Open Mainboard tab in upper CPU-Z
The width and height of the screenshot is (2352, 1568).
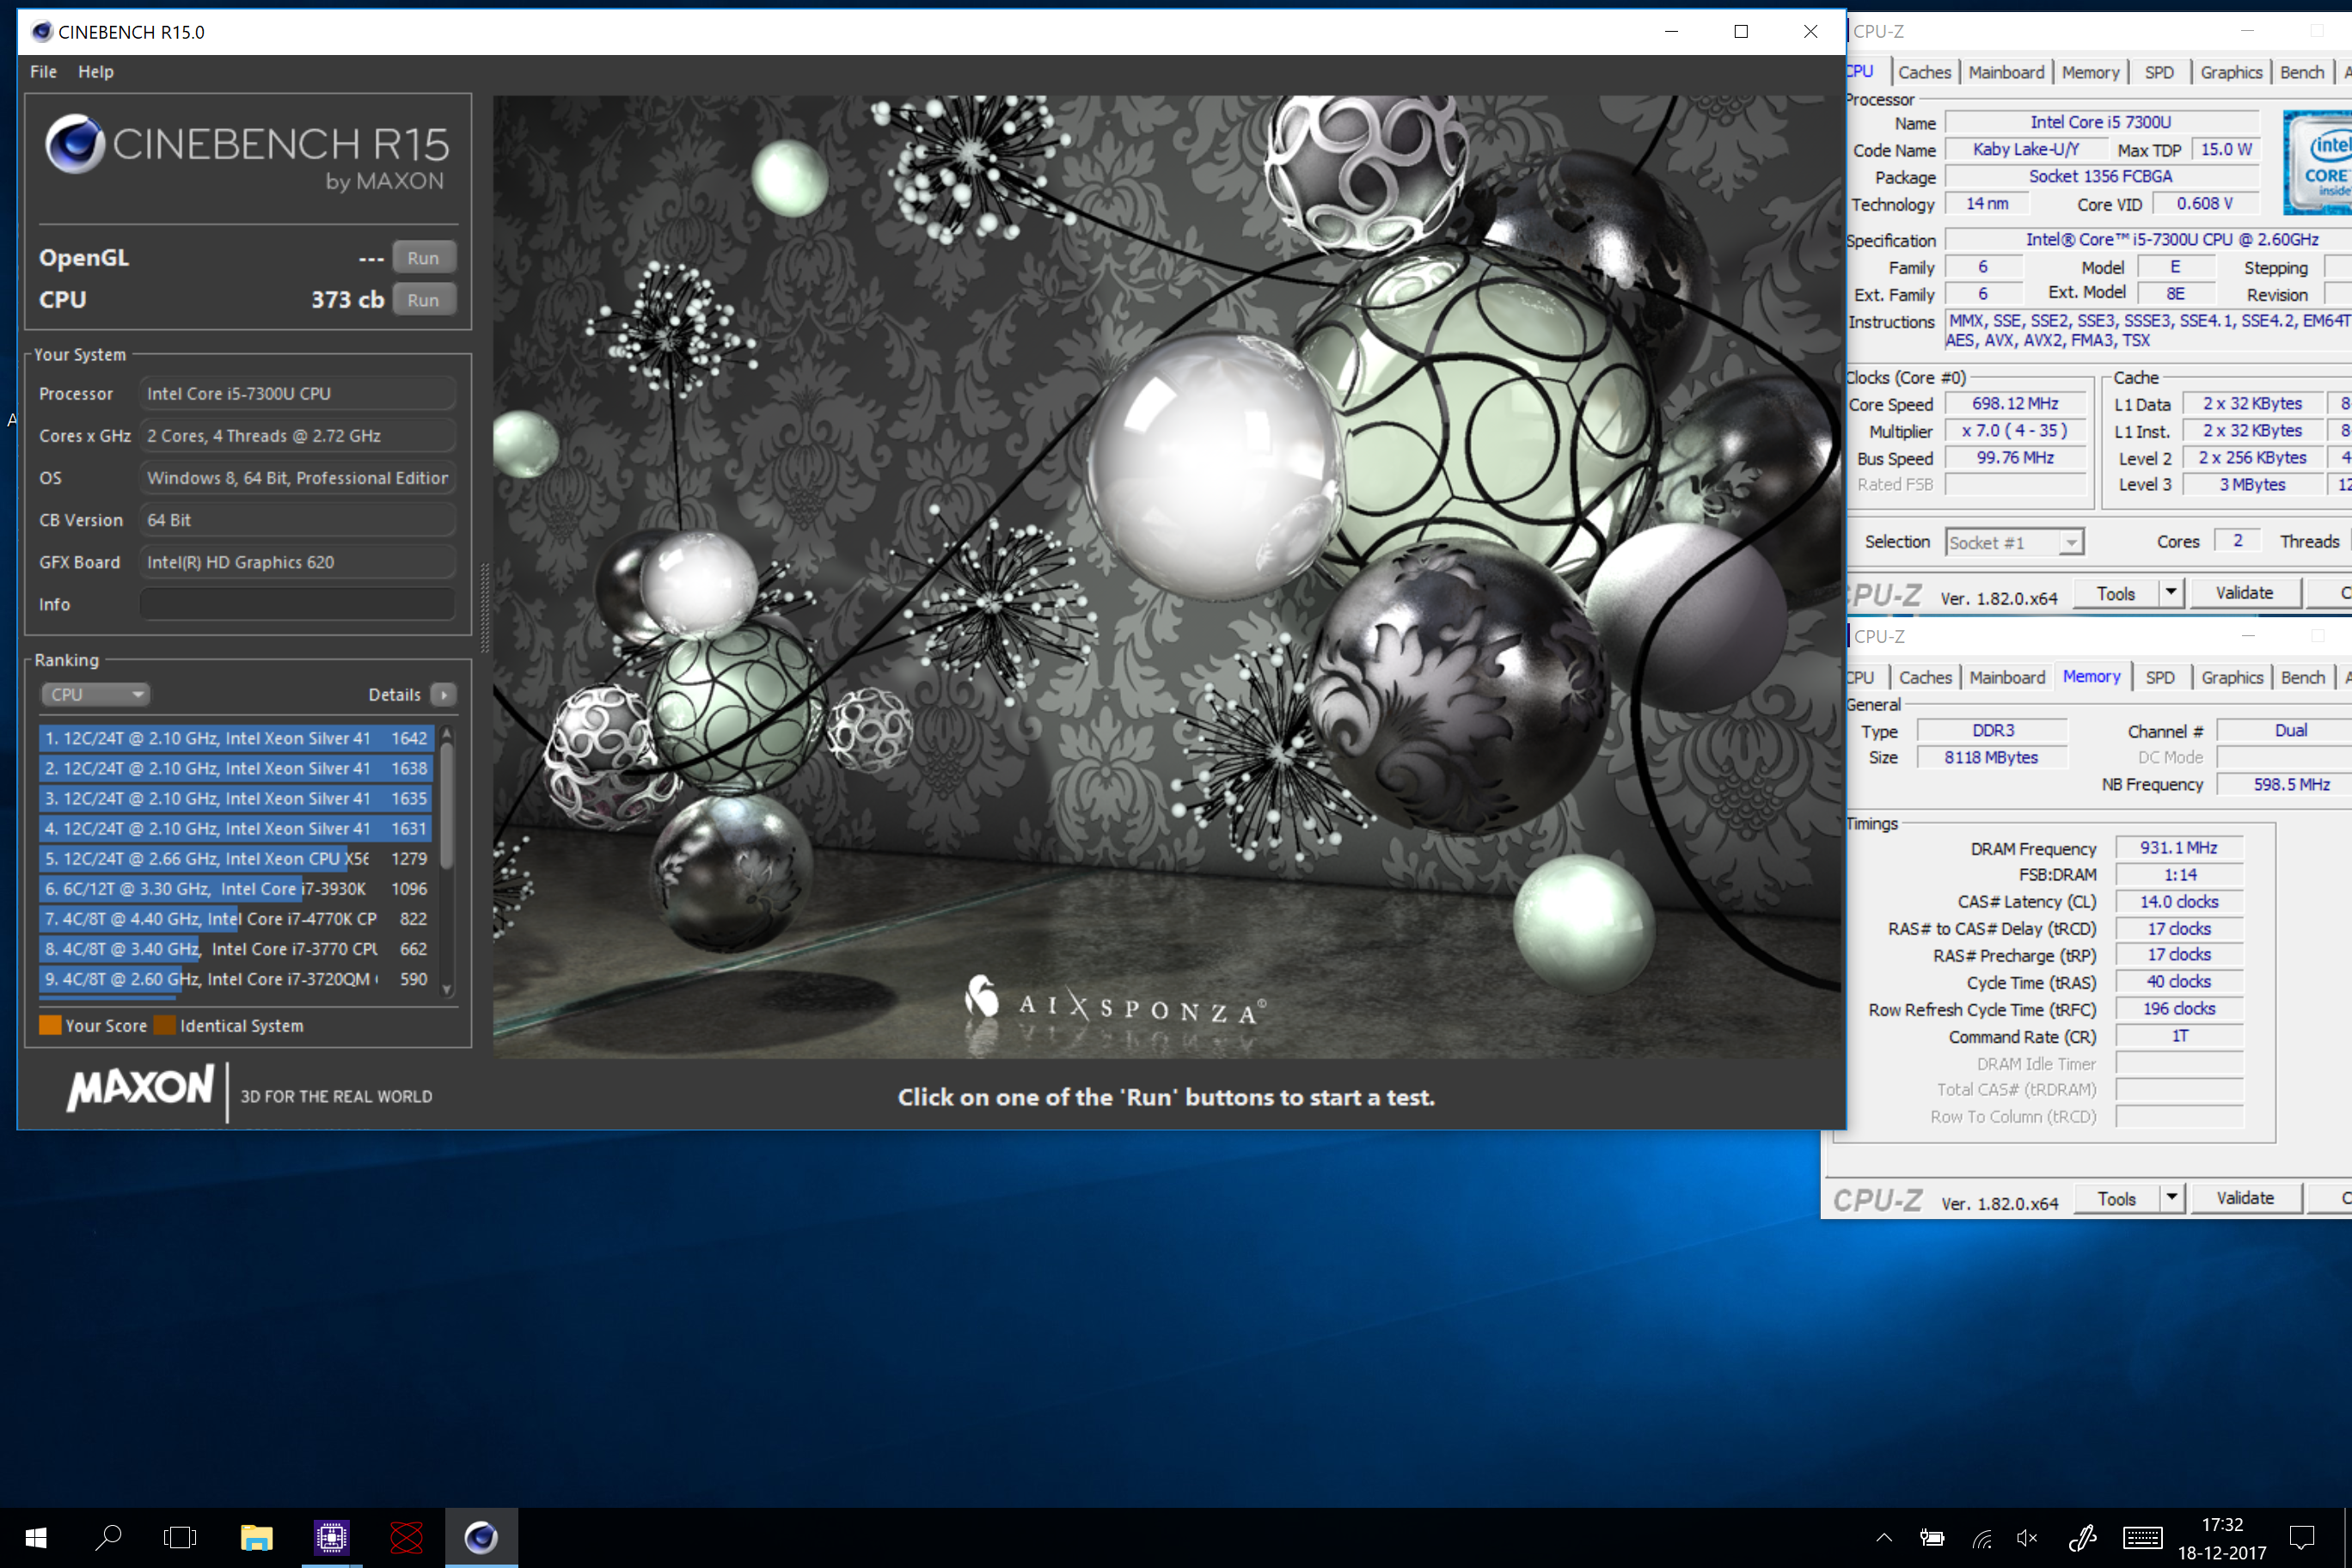pyautogui.click(x=2006, y=72)
